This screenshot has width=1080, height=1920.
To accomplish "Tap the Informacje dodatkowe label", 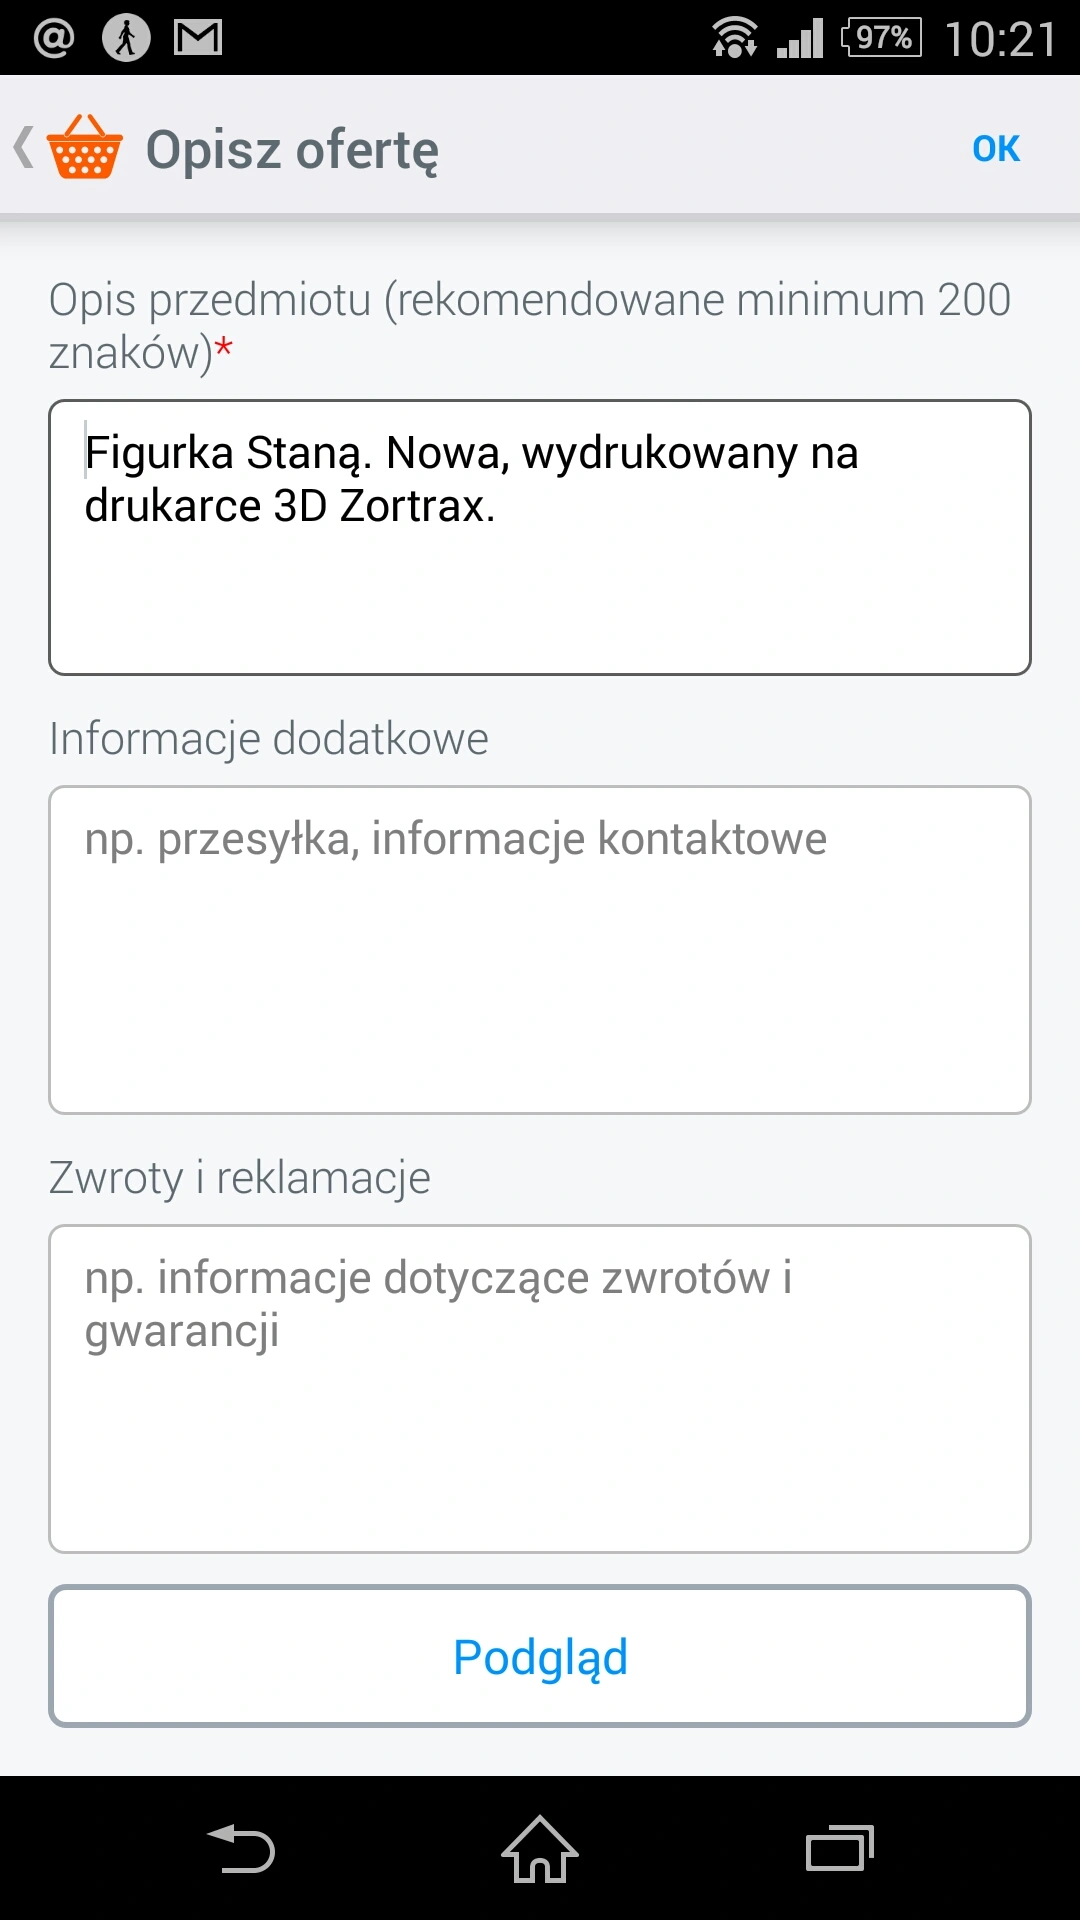I will click(269, 738).
